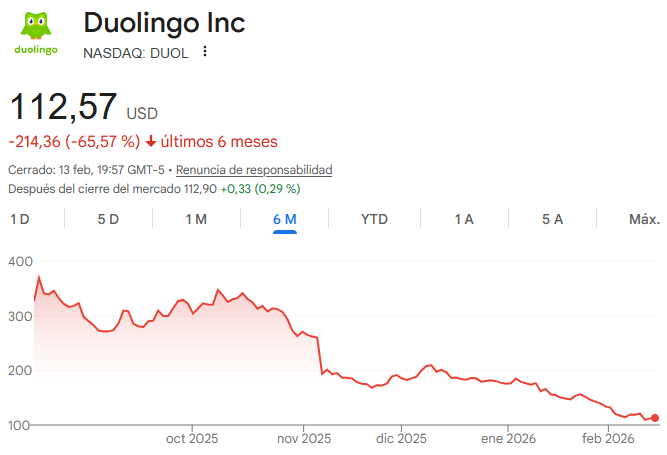This screenshot has height=455, width=667.
Task: Select the Máx. range tab
Action: (644, 219)
